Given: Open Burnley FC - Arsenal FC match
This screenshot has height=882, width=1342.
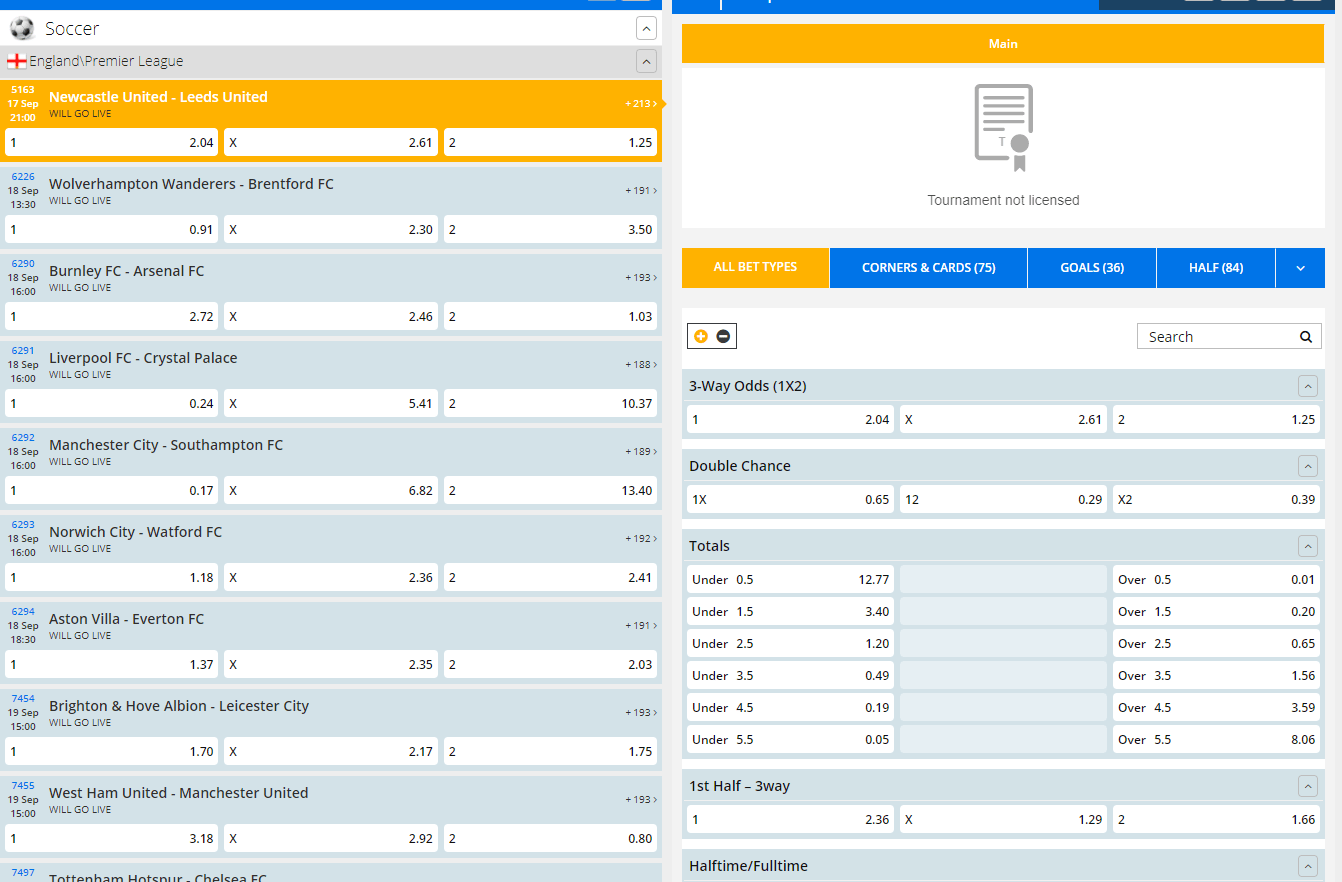Looking at the screenshot, I should coord(126,271).
